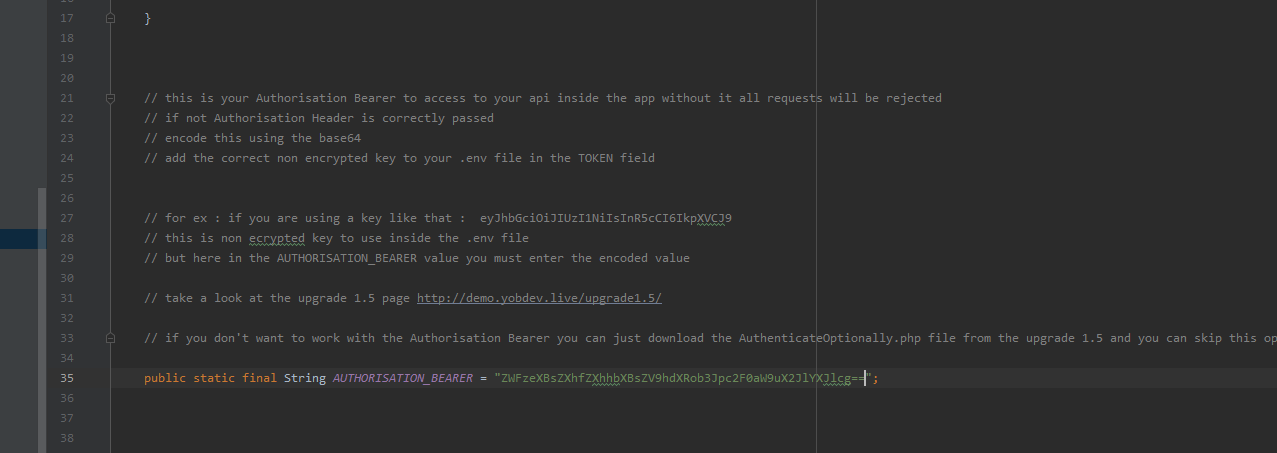Click the 'final' keyword on line 35
The height and width of the screenshot is (453, 1277).
[259, 378]
